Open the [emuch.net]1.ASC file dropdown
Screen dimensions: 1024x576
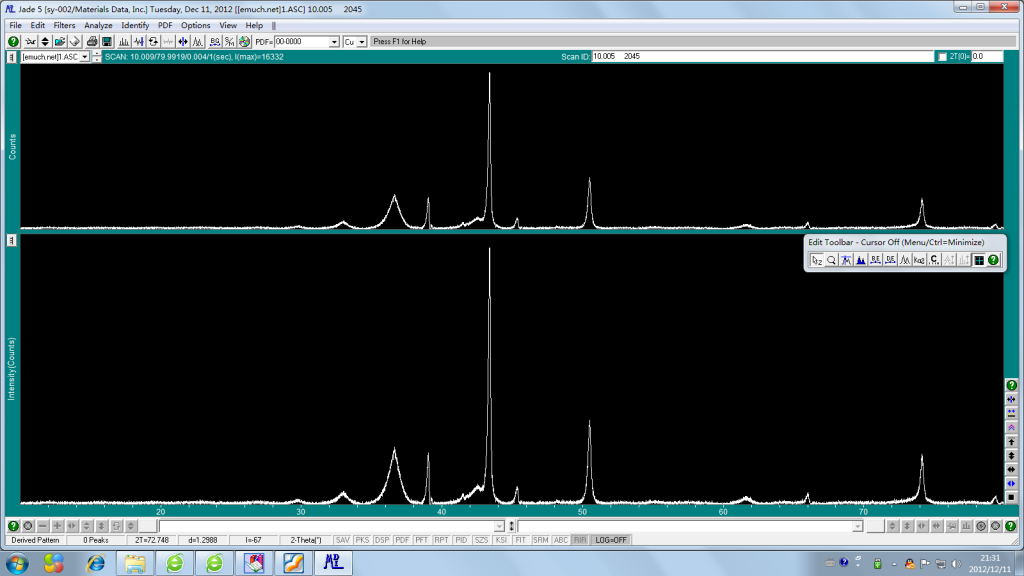84,57
